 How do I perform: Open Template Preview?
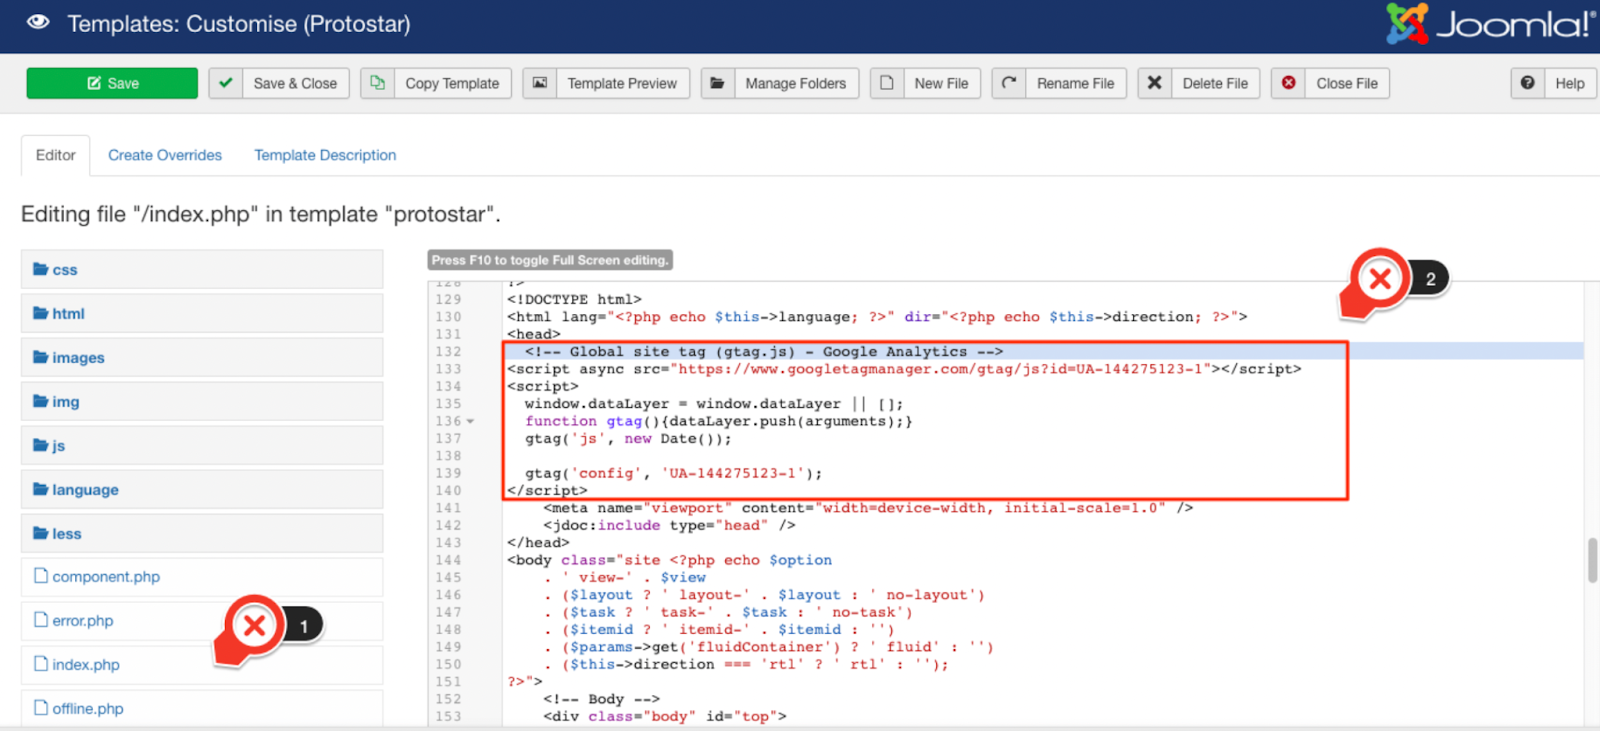click(622, 83)
